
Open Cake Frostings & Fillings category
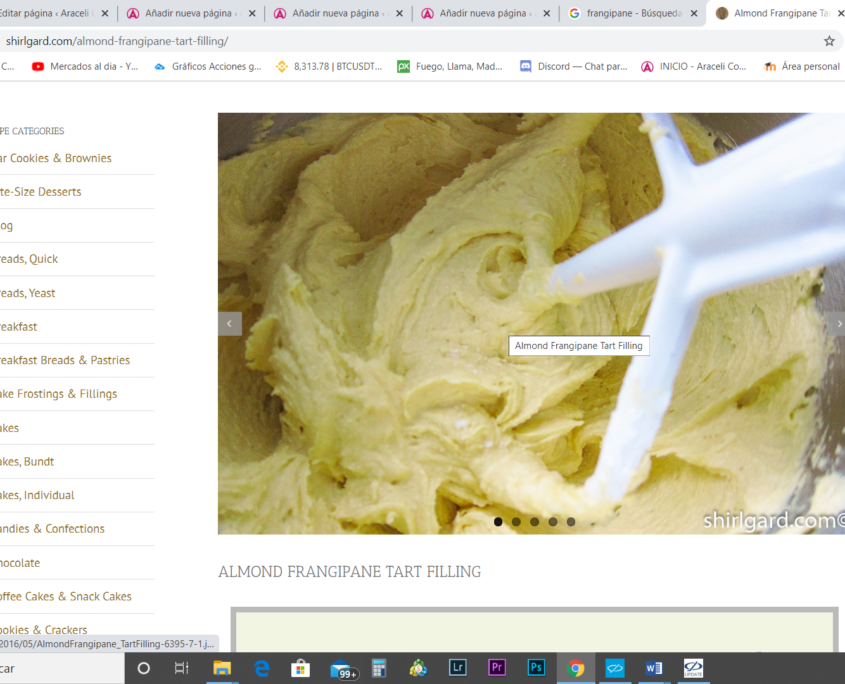pos(58,394)
